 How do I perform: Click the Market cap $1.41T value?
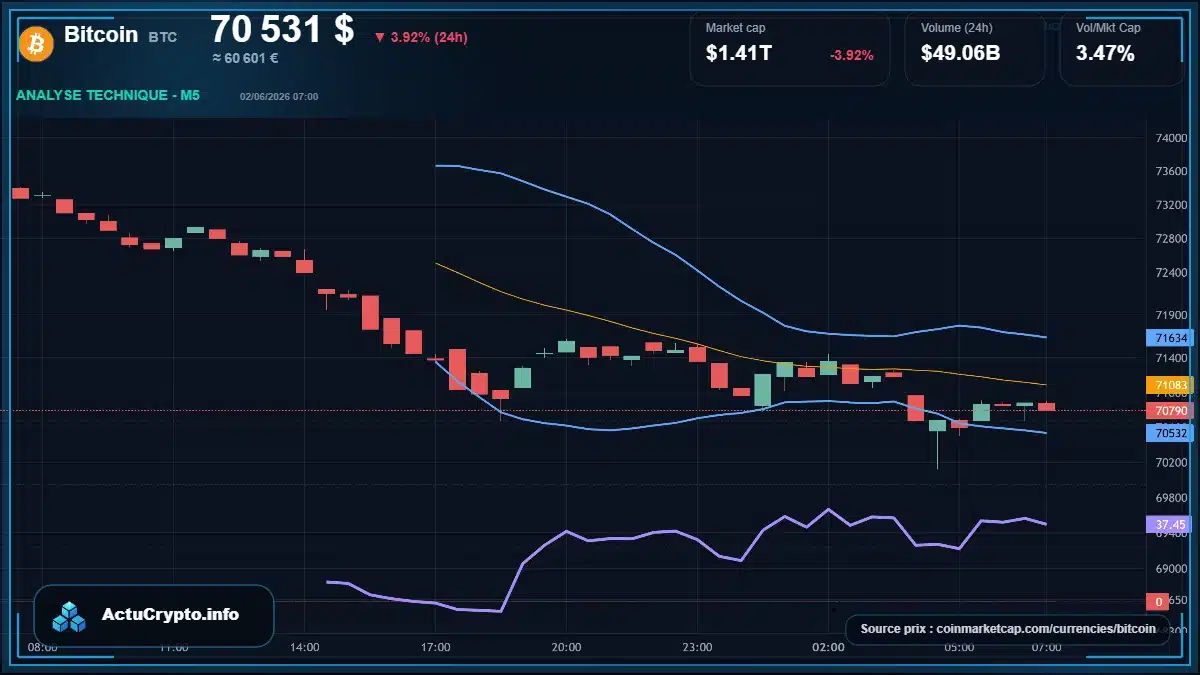(x=738, y=54)
